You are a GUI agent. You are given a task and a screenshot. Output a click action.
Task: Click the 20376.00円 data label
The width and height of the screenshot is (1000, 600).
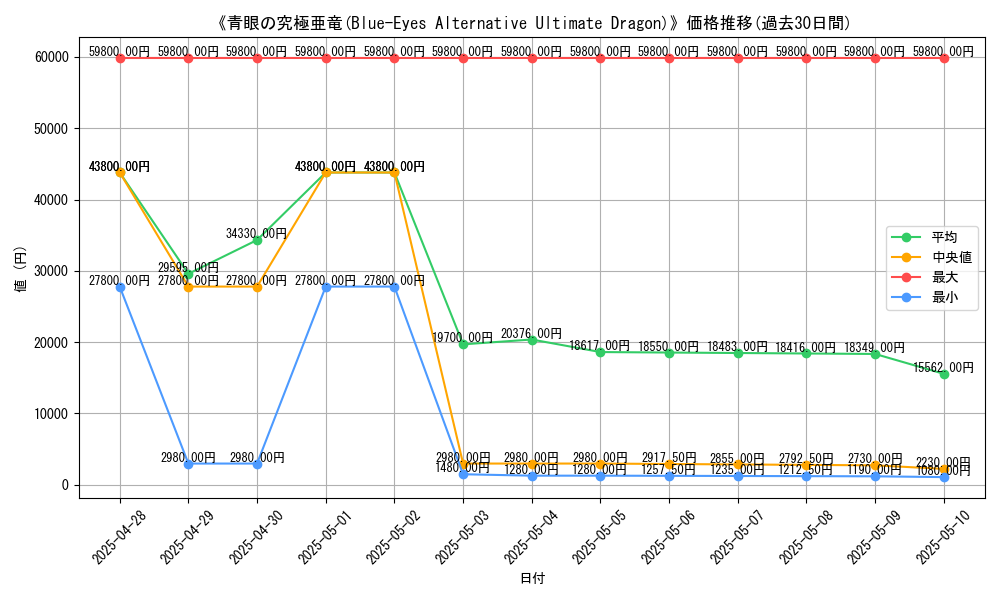531,333
